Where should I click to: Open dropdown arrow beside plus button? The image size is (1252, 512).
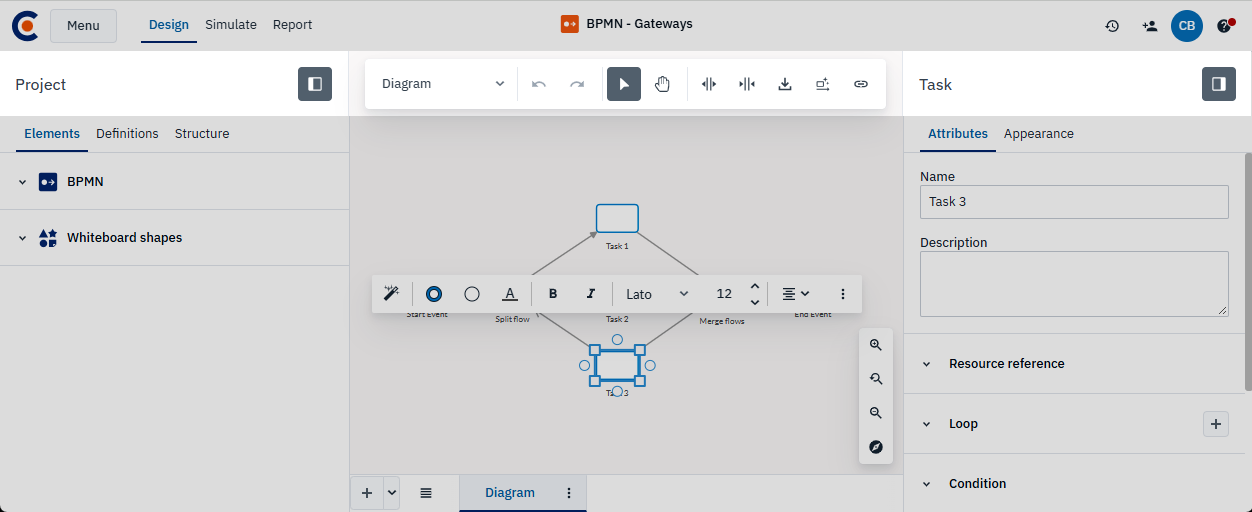coord(391,493)
